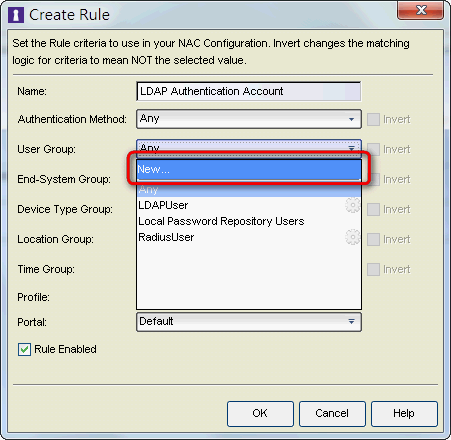Viewport: 451px width, 440px height.
Task: Click the Create Rule keyhole icon in title bar
Action: point(16,15)
